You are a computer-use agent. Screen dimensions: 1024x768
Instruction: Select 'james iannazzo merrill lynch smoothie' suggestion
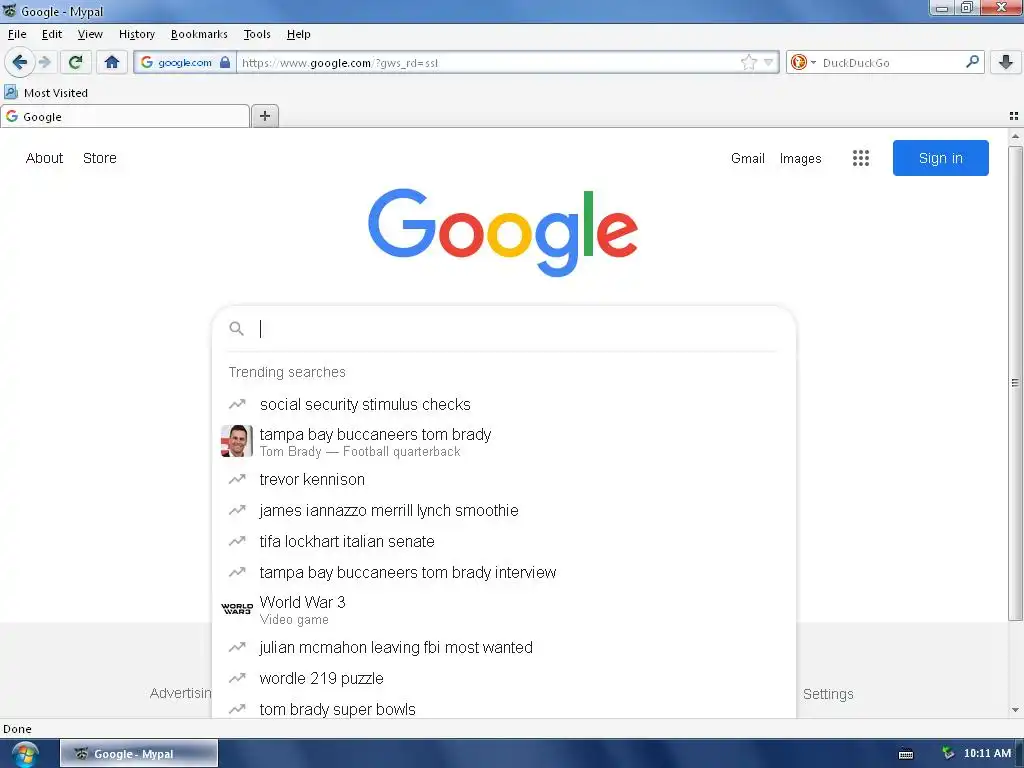click(504, 510)
